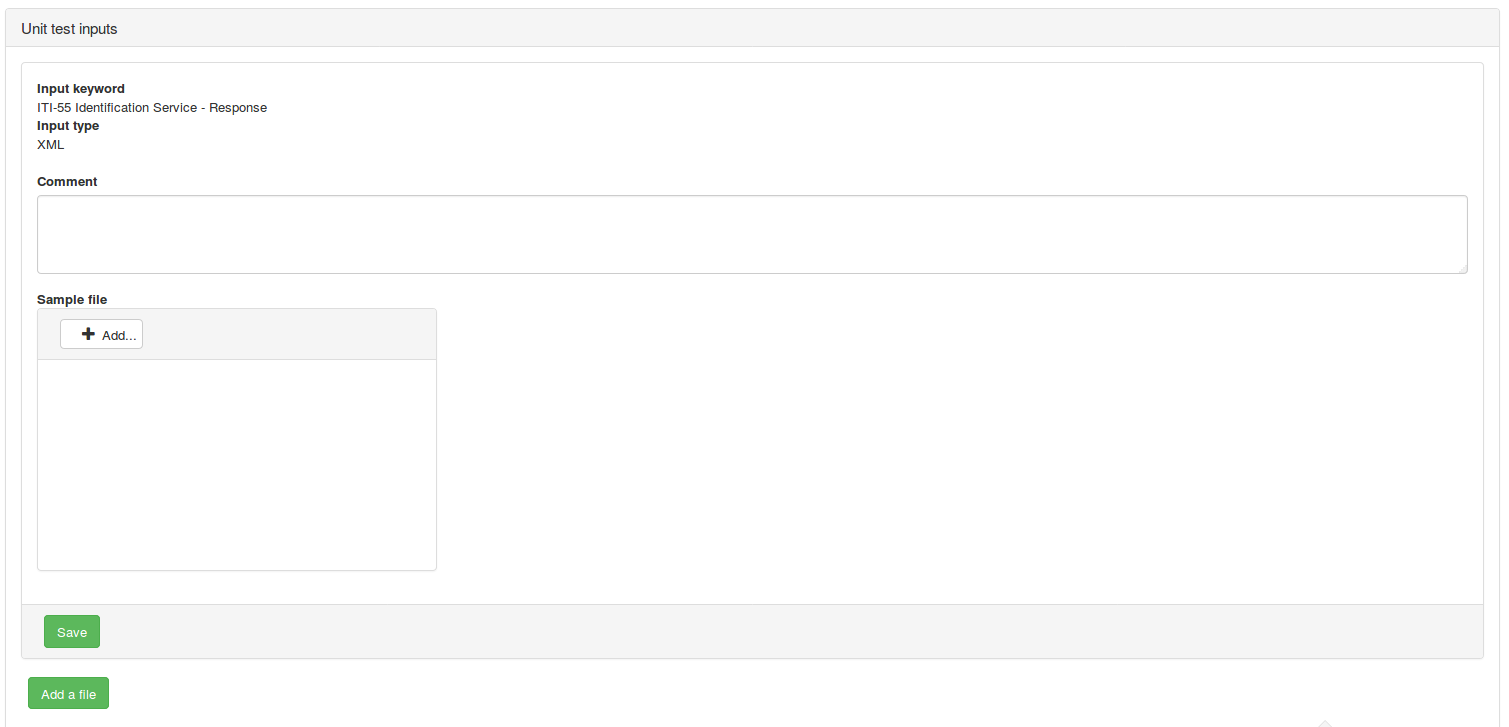Select the "ITI-55 Identification Service - Response" text

click(x=152, y=107)
